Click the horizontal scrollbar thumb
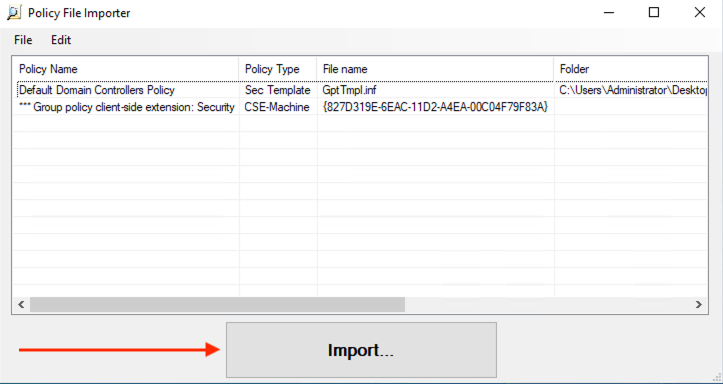The width and height of the screenshot is (723, 384). 217,304
